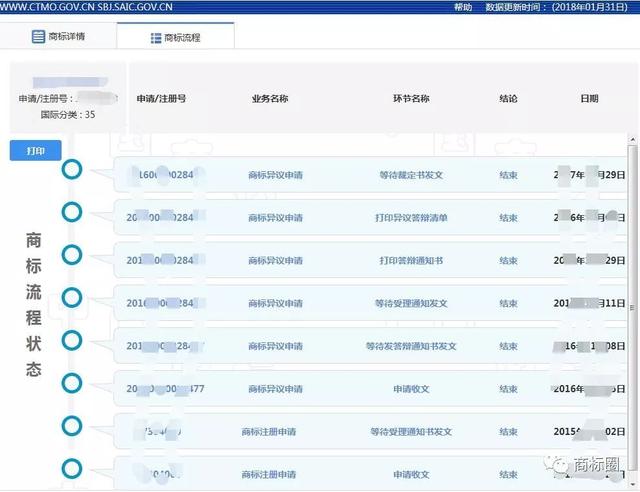
Task: Select the 等待裁定书发文 cell
Action: 411,175
